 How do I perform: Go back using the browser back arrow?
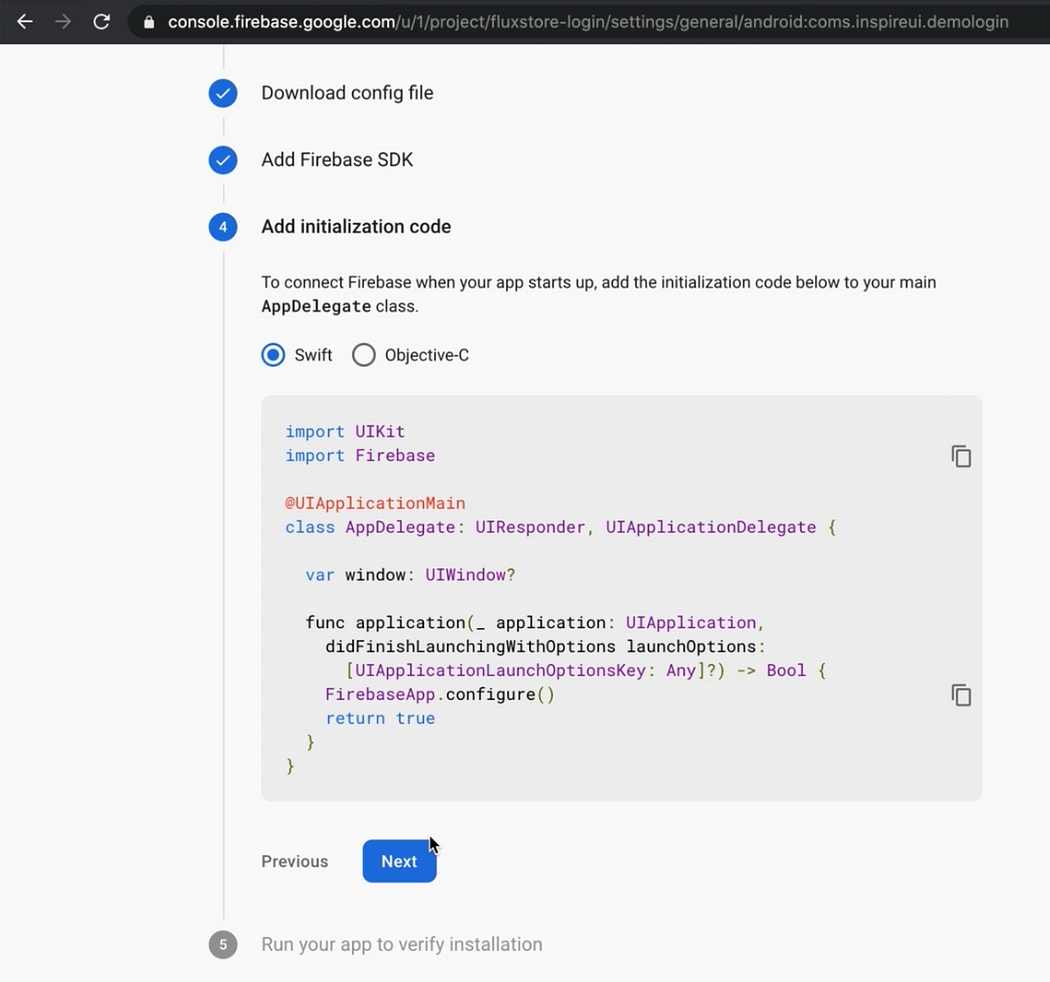[25, 21]
